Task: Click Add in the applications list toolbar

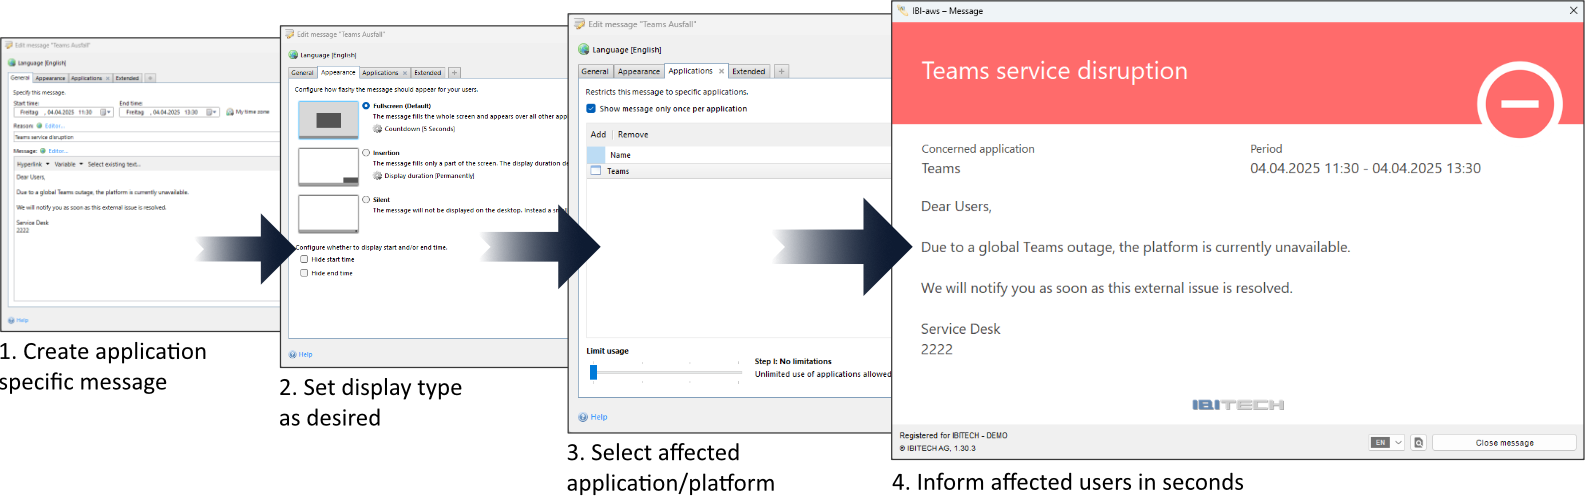Action: 598,134
